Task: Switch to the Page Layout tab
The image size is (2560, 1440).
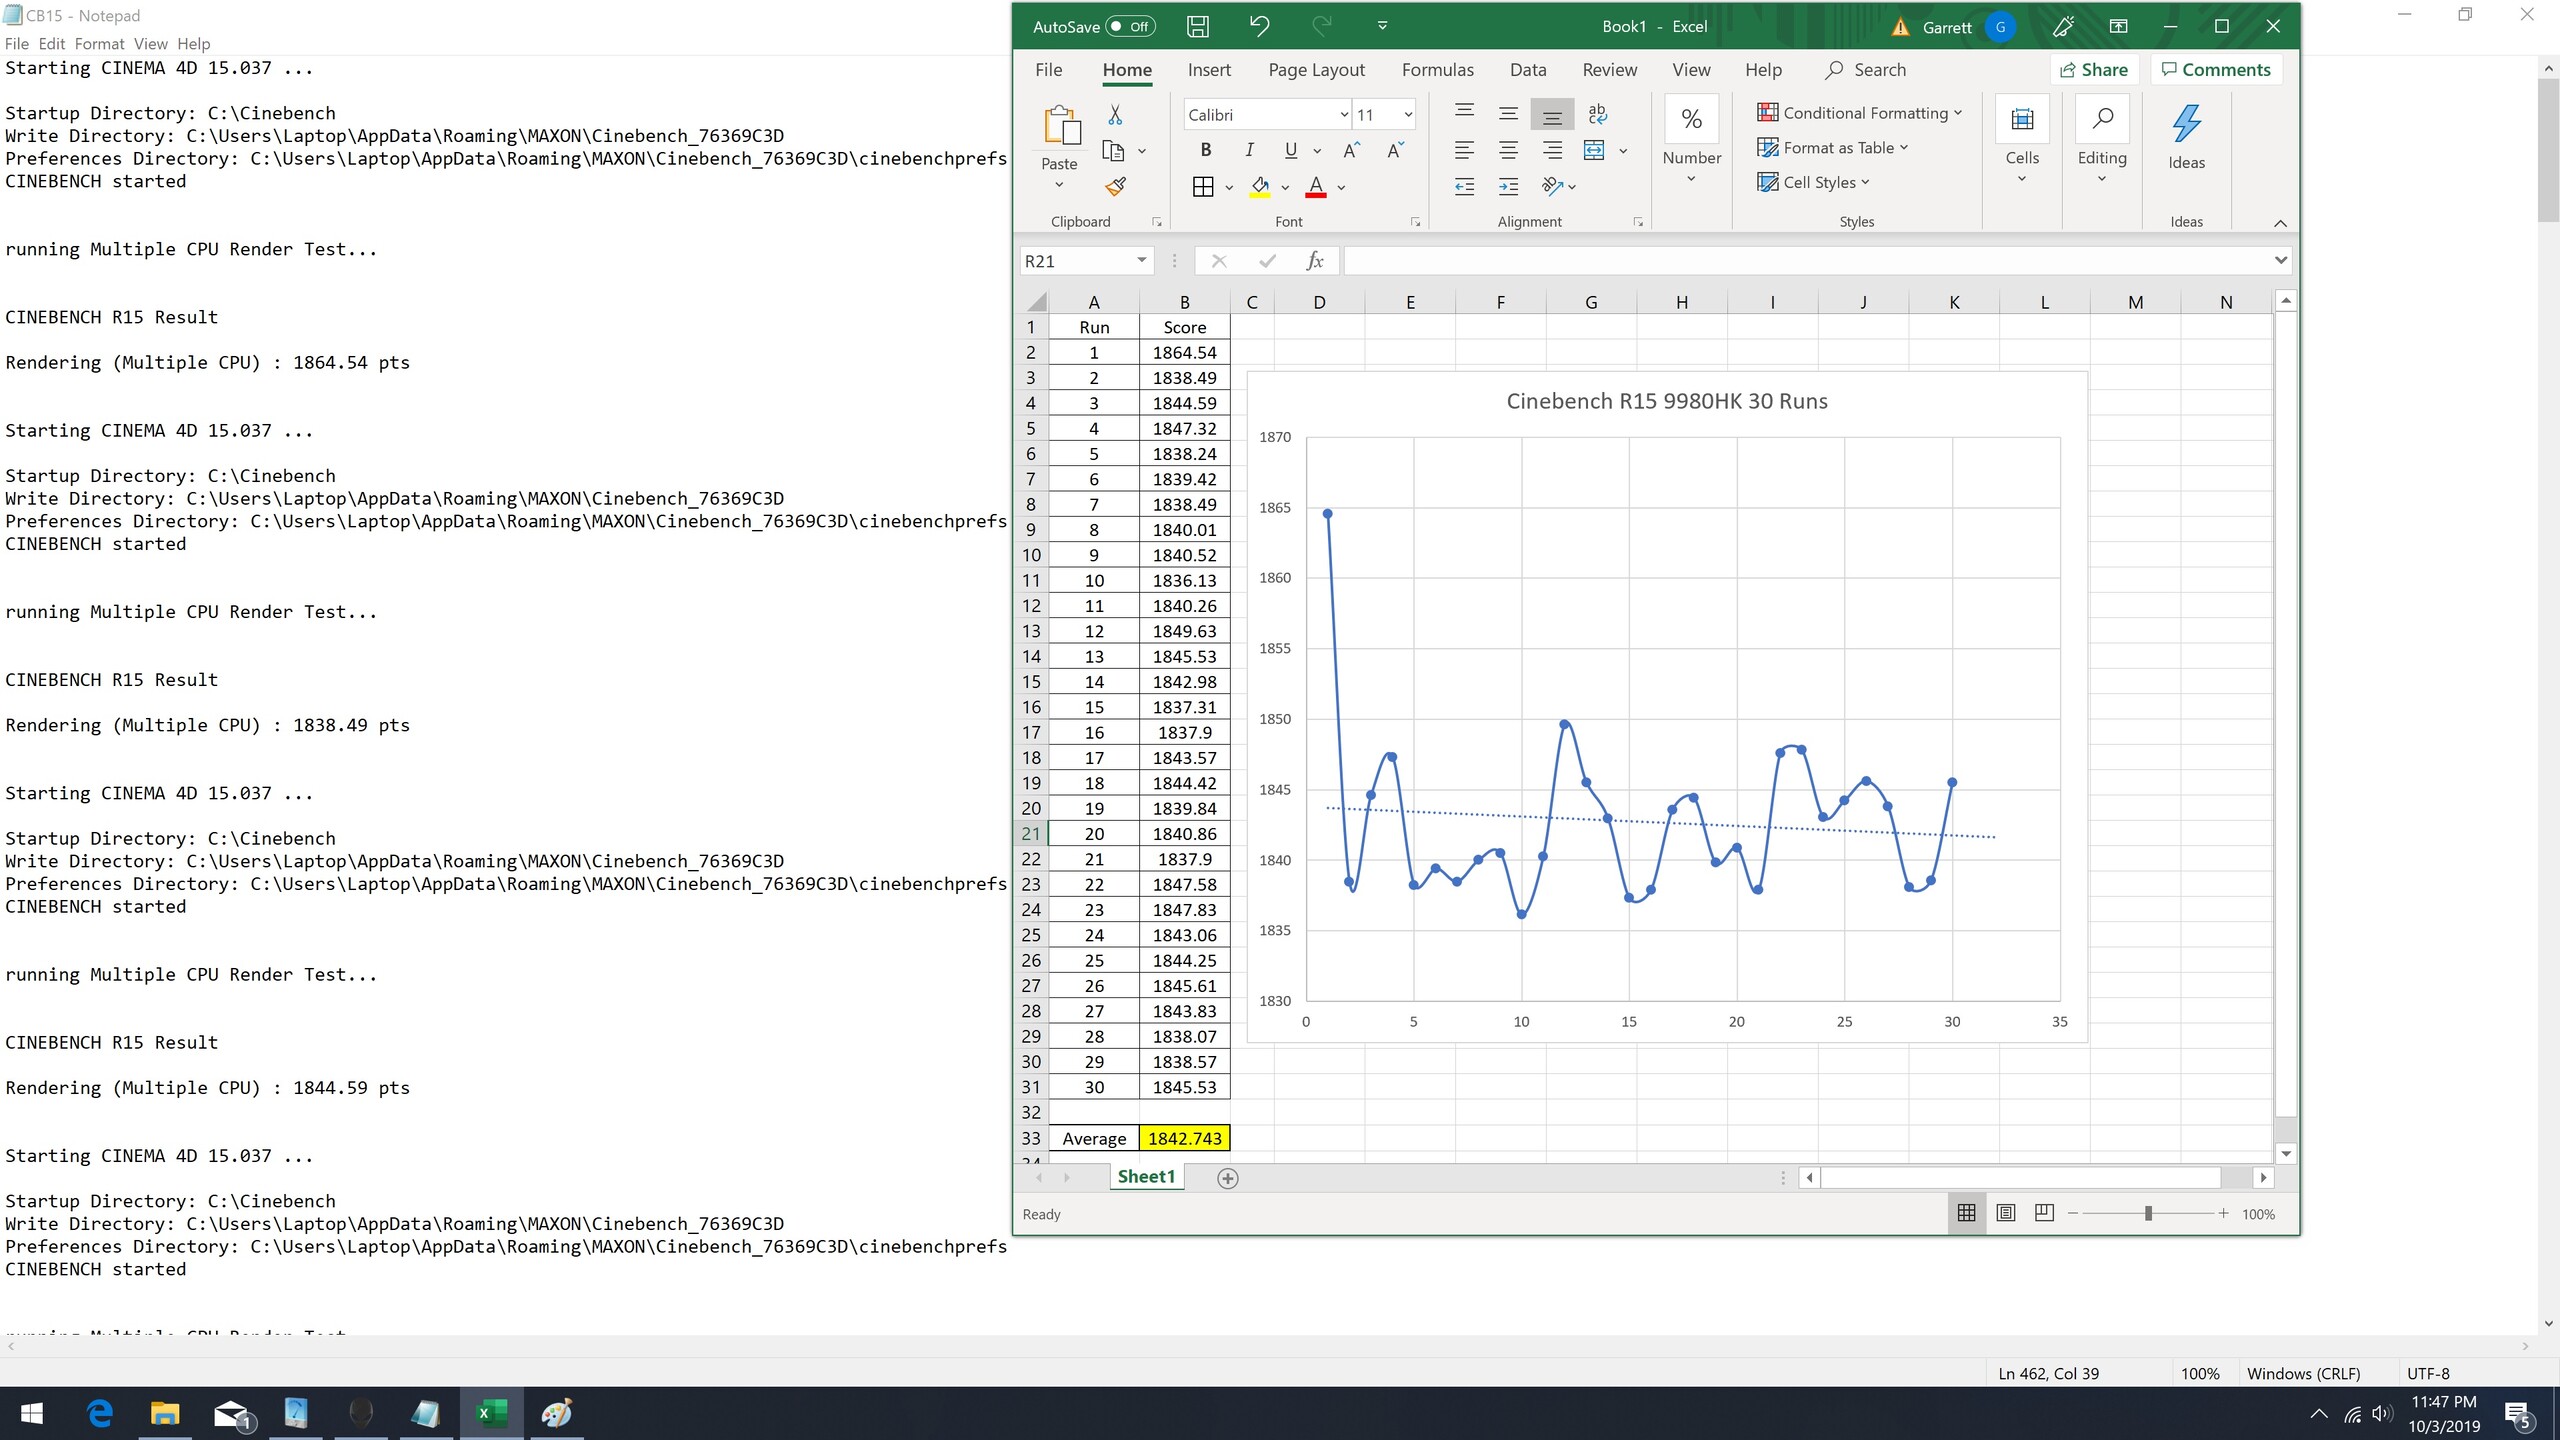Action: 1316,70
